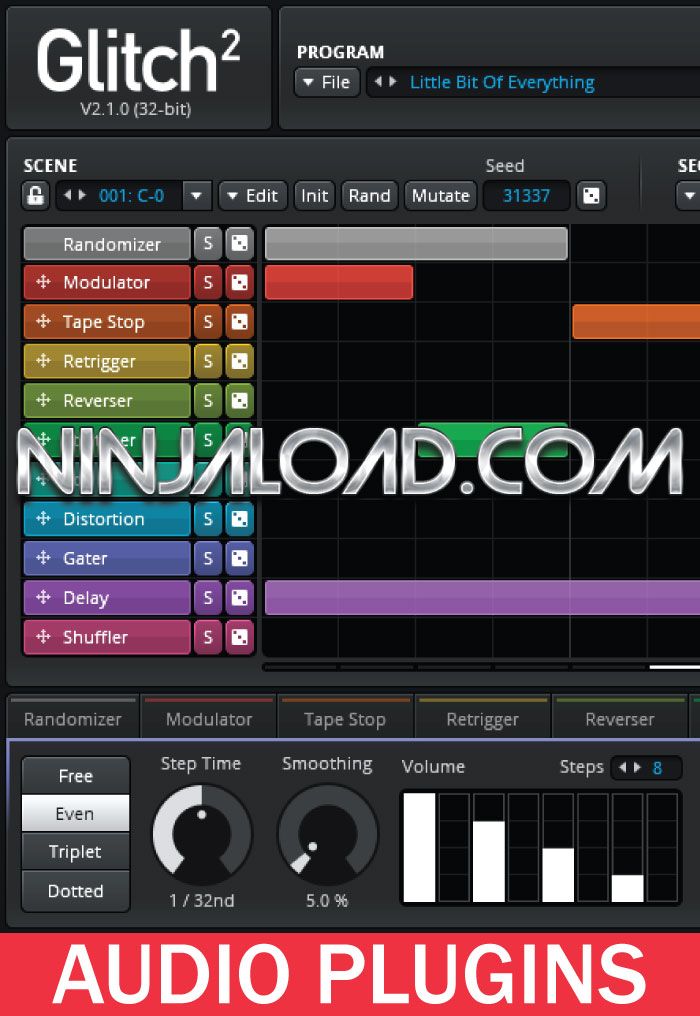Open the Little Bit Of Everything program list

pyautogui.click(x=502, y=82)
